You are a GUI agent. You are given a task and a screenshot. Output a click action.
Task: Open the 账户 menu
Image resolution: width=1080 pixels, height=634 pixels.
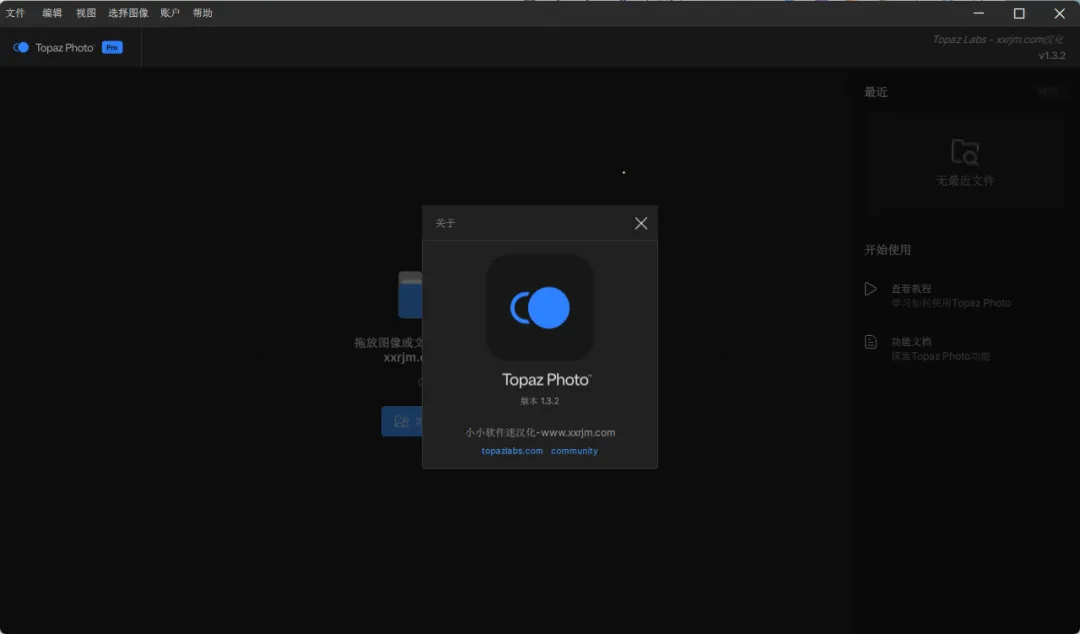pyautogui.click(x=170, y=13)
